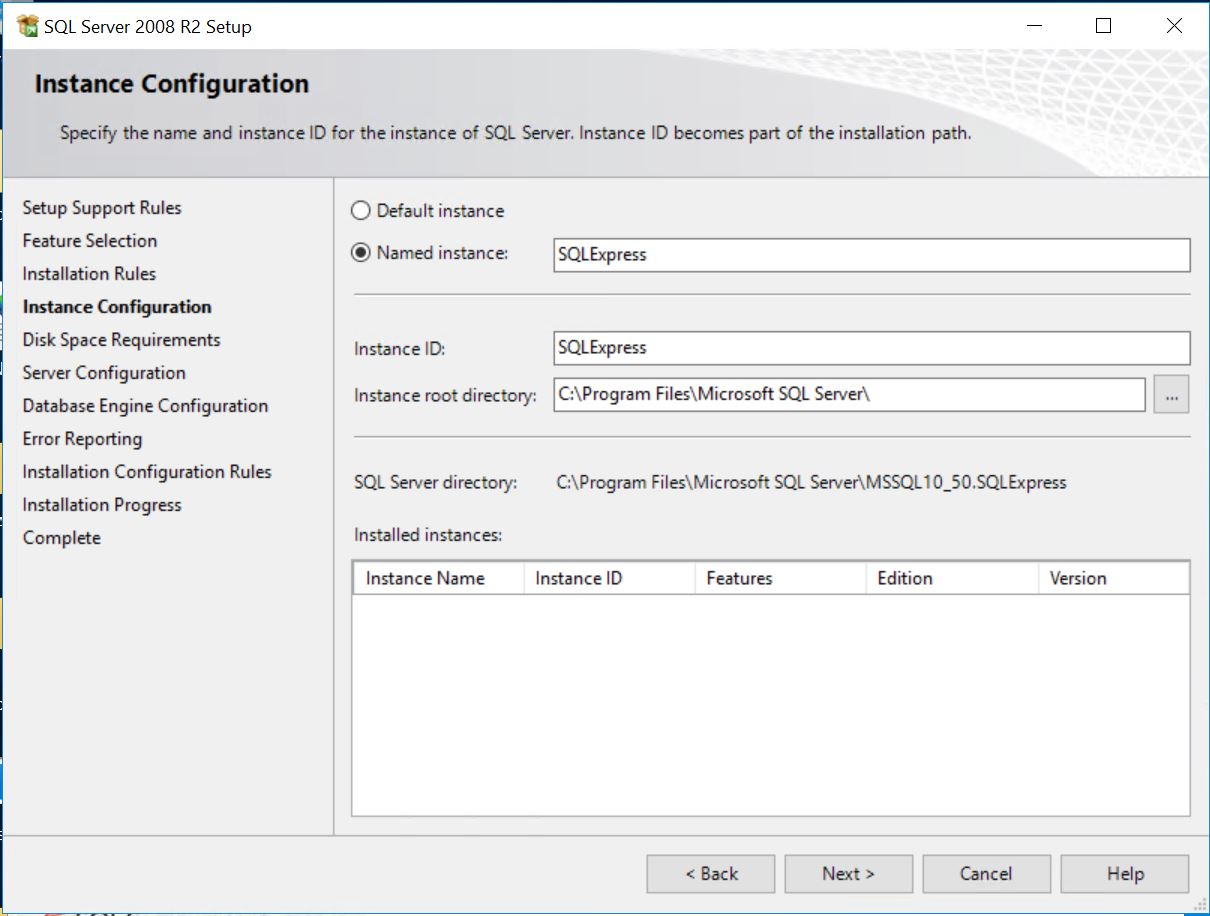The image size is (1210, 916).
Task: Click Installation Configuration Rules step
Action: tap(147, 472)
